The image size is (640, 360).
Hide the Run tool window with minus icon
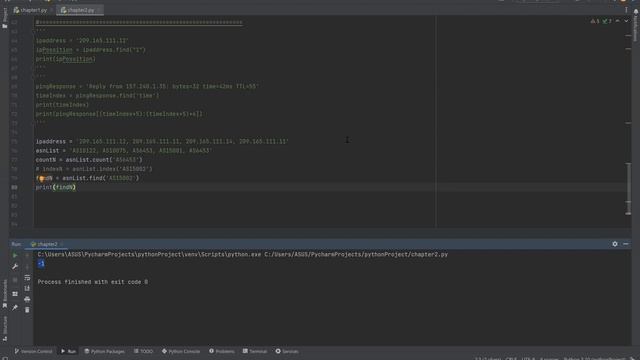(x=626, y=244)
